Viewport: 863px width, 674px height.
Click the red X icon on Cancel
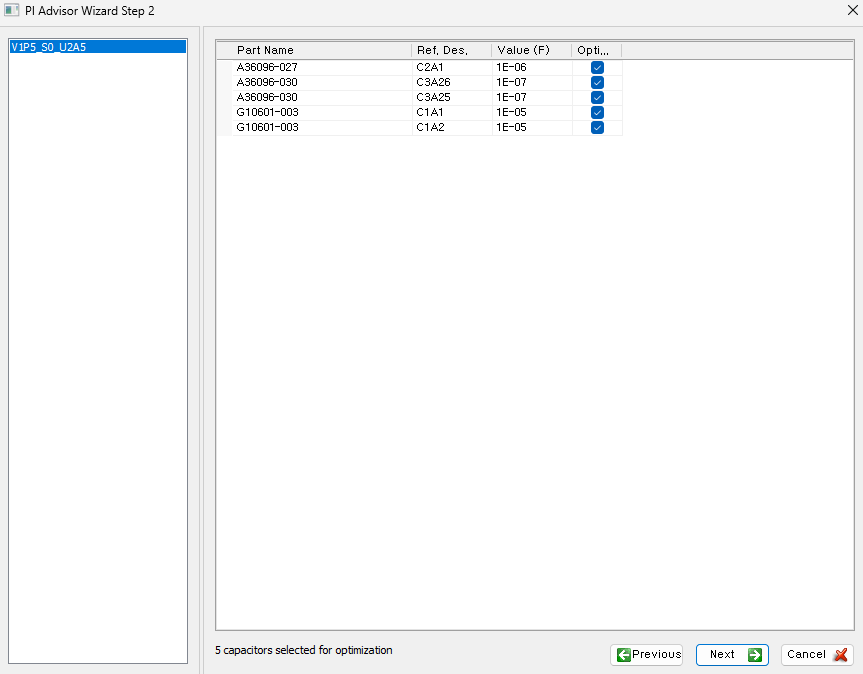[841, 655]
